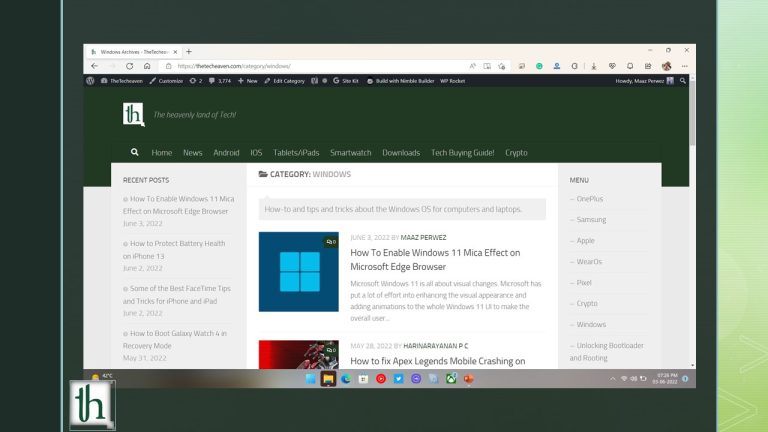Close the Windows Archives browser tab

pyautogui.click(x=175, y=52)
